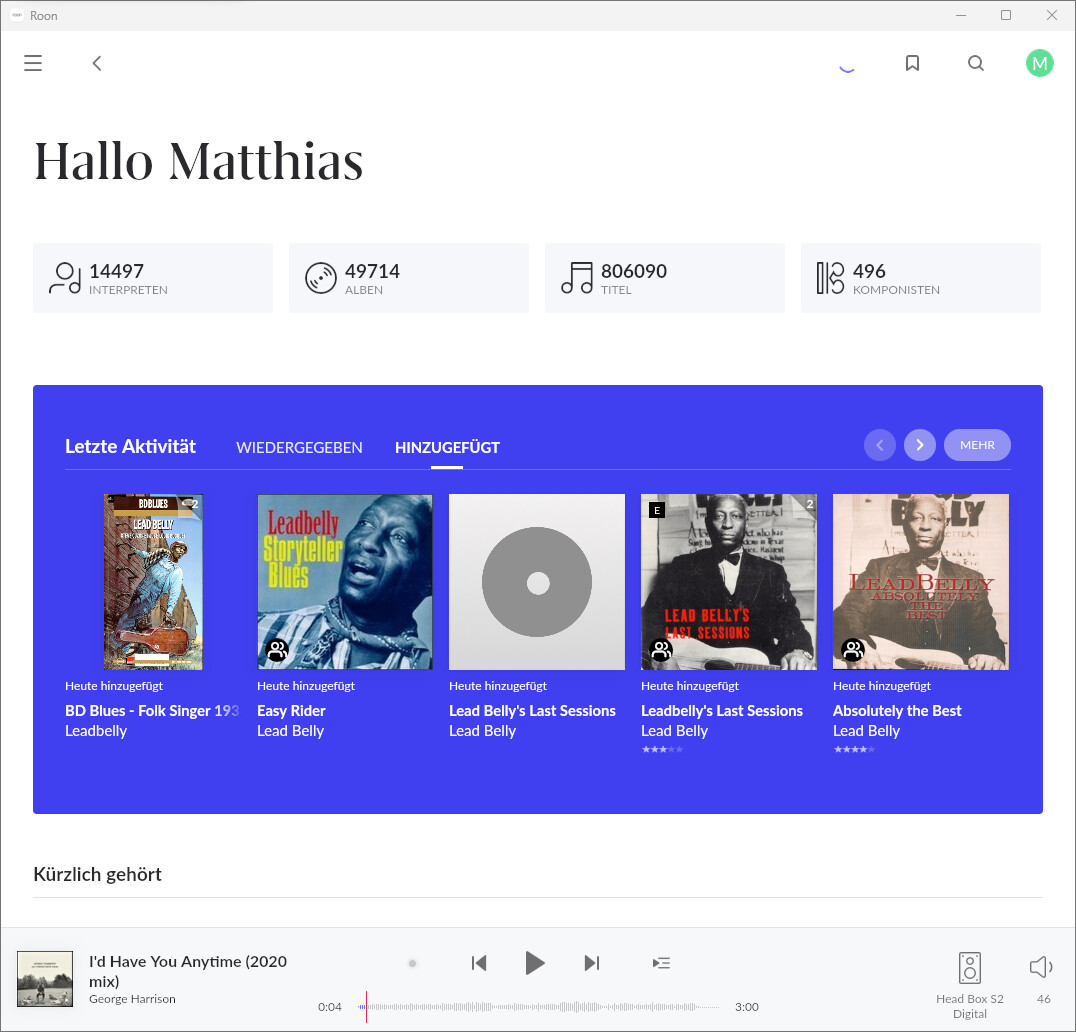Click the composers icon
Viewport: 1076px width, 1032px height.
pyautogui.click(x=830, y=278)
